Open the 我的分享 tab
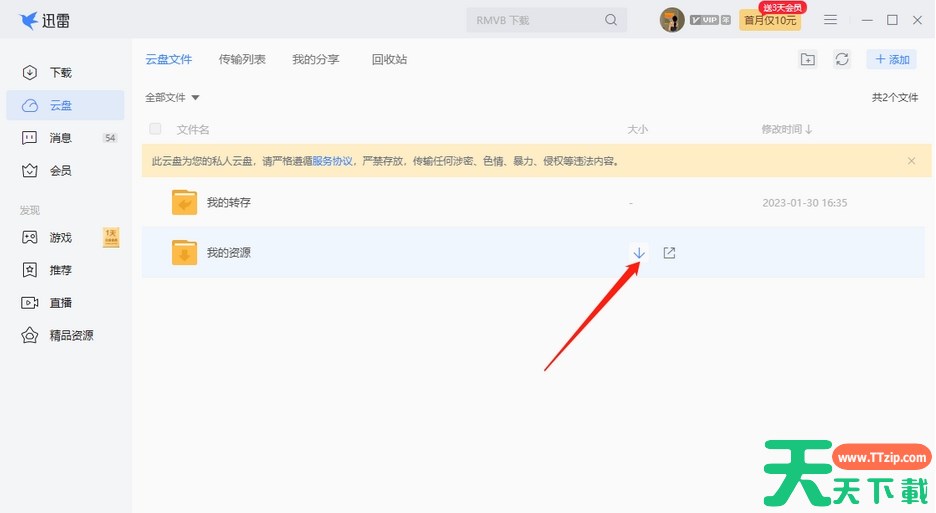 coord(315,60)
